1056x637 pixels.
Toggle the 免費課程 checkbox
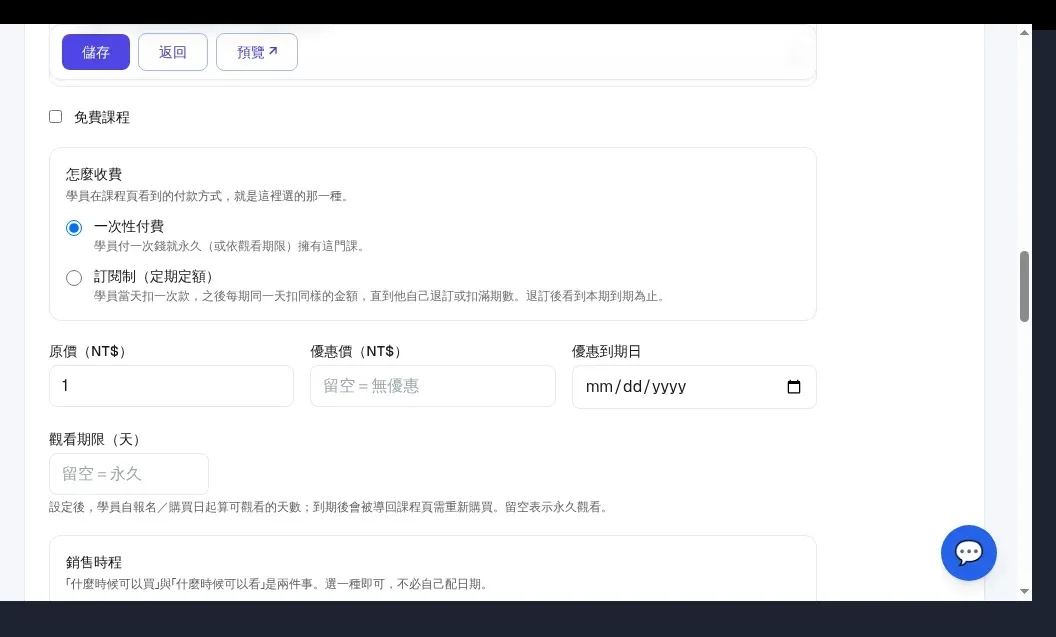click(56, 116)
